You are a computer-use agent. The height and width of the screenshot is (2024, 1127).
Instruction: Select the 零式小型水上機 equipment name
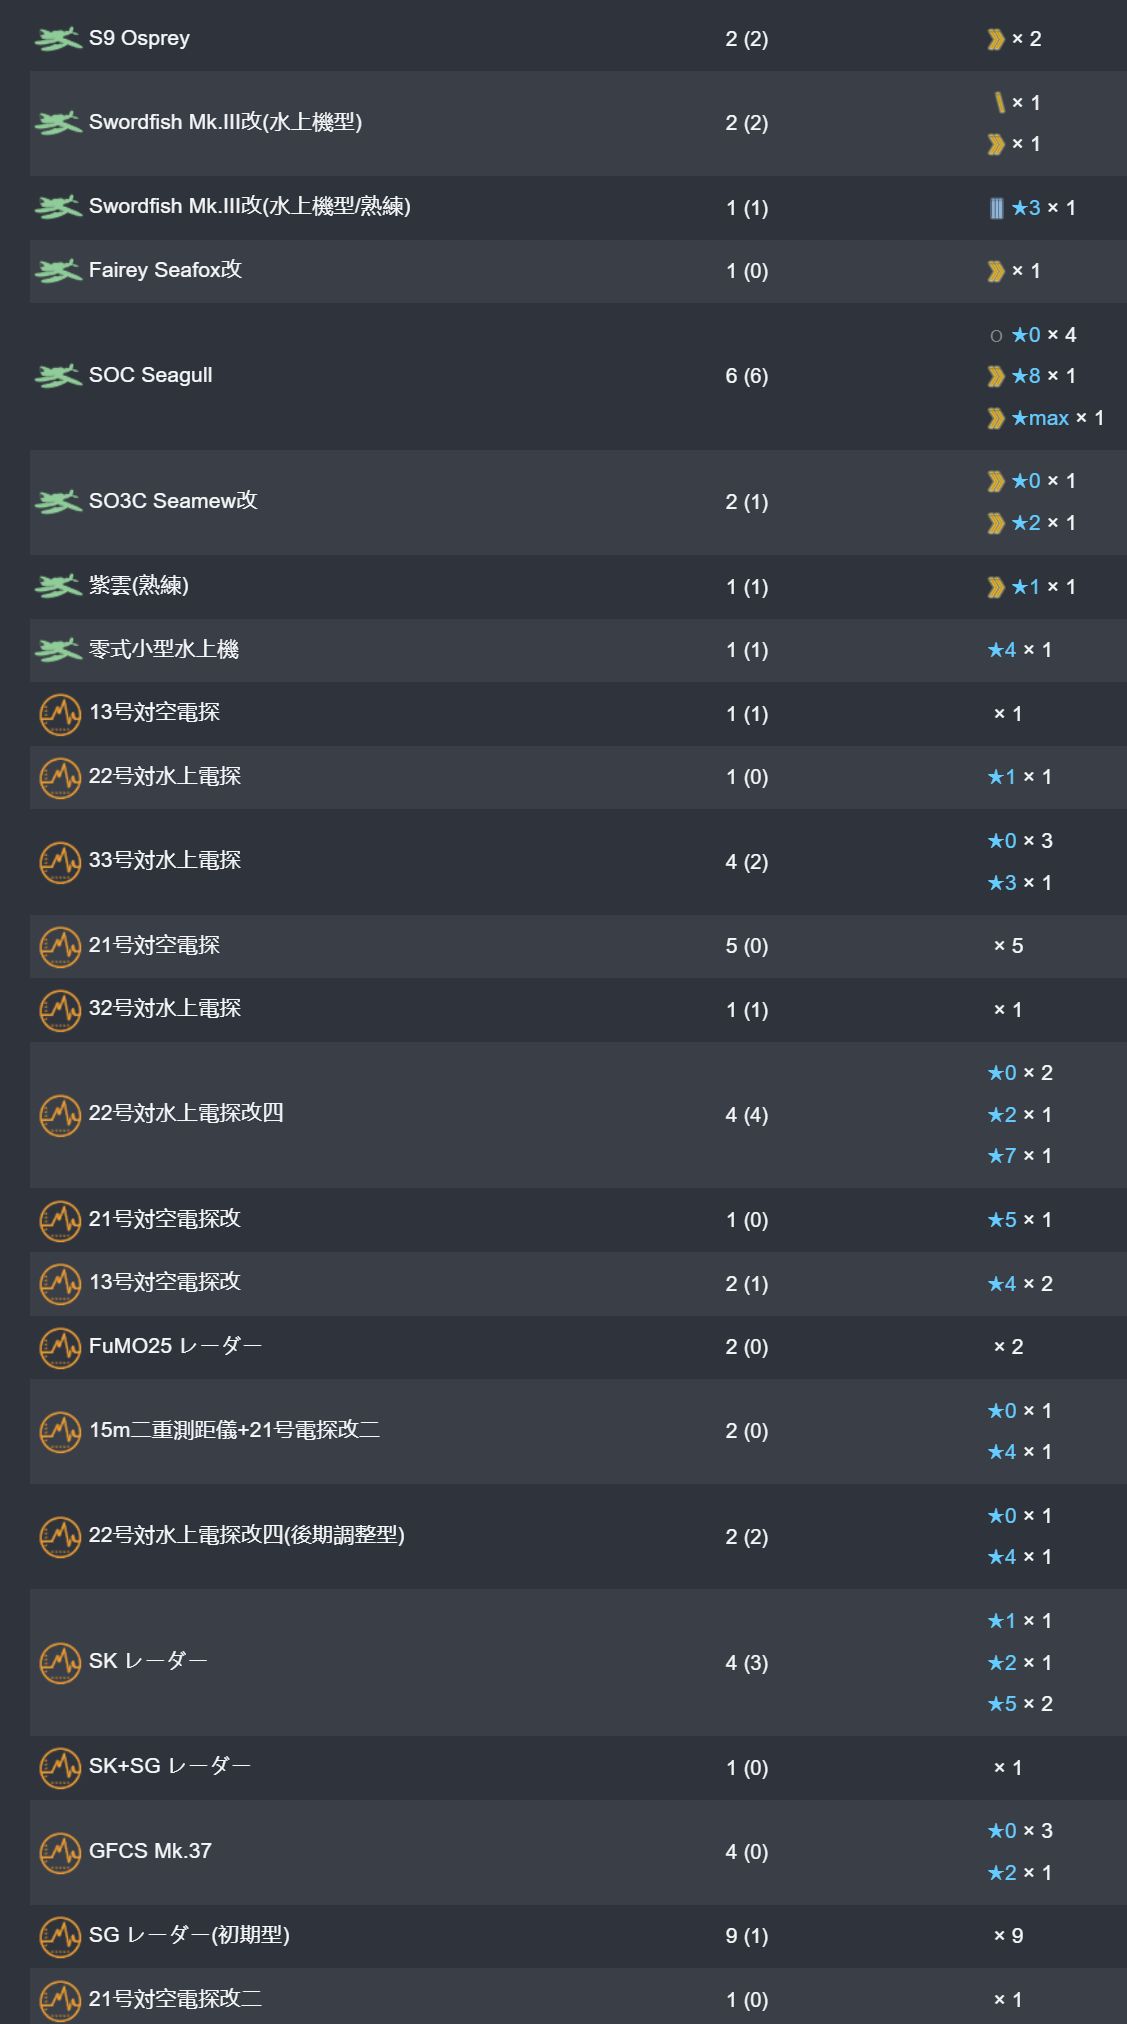164,650
